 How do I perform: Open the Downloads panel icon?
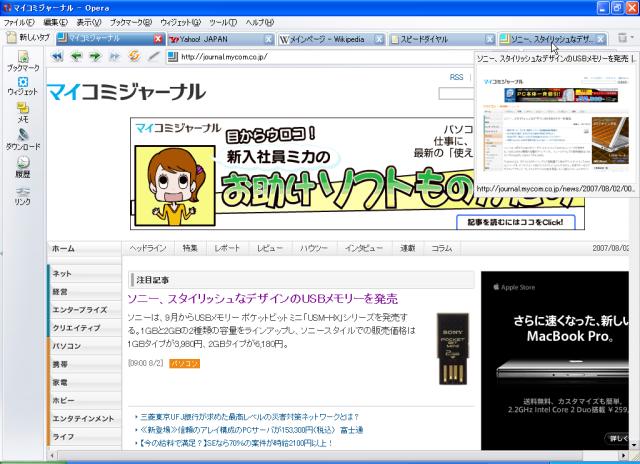(23, 139)
